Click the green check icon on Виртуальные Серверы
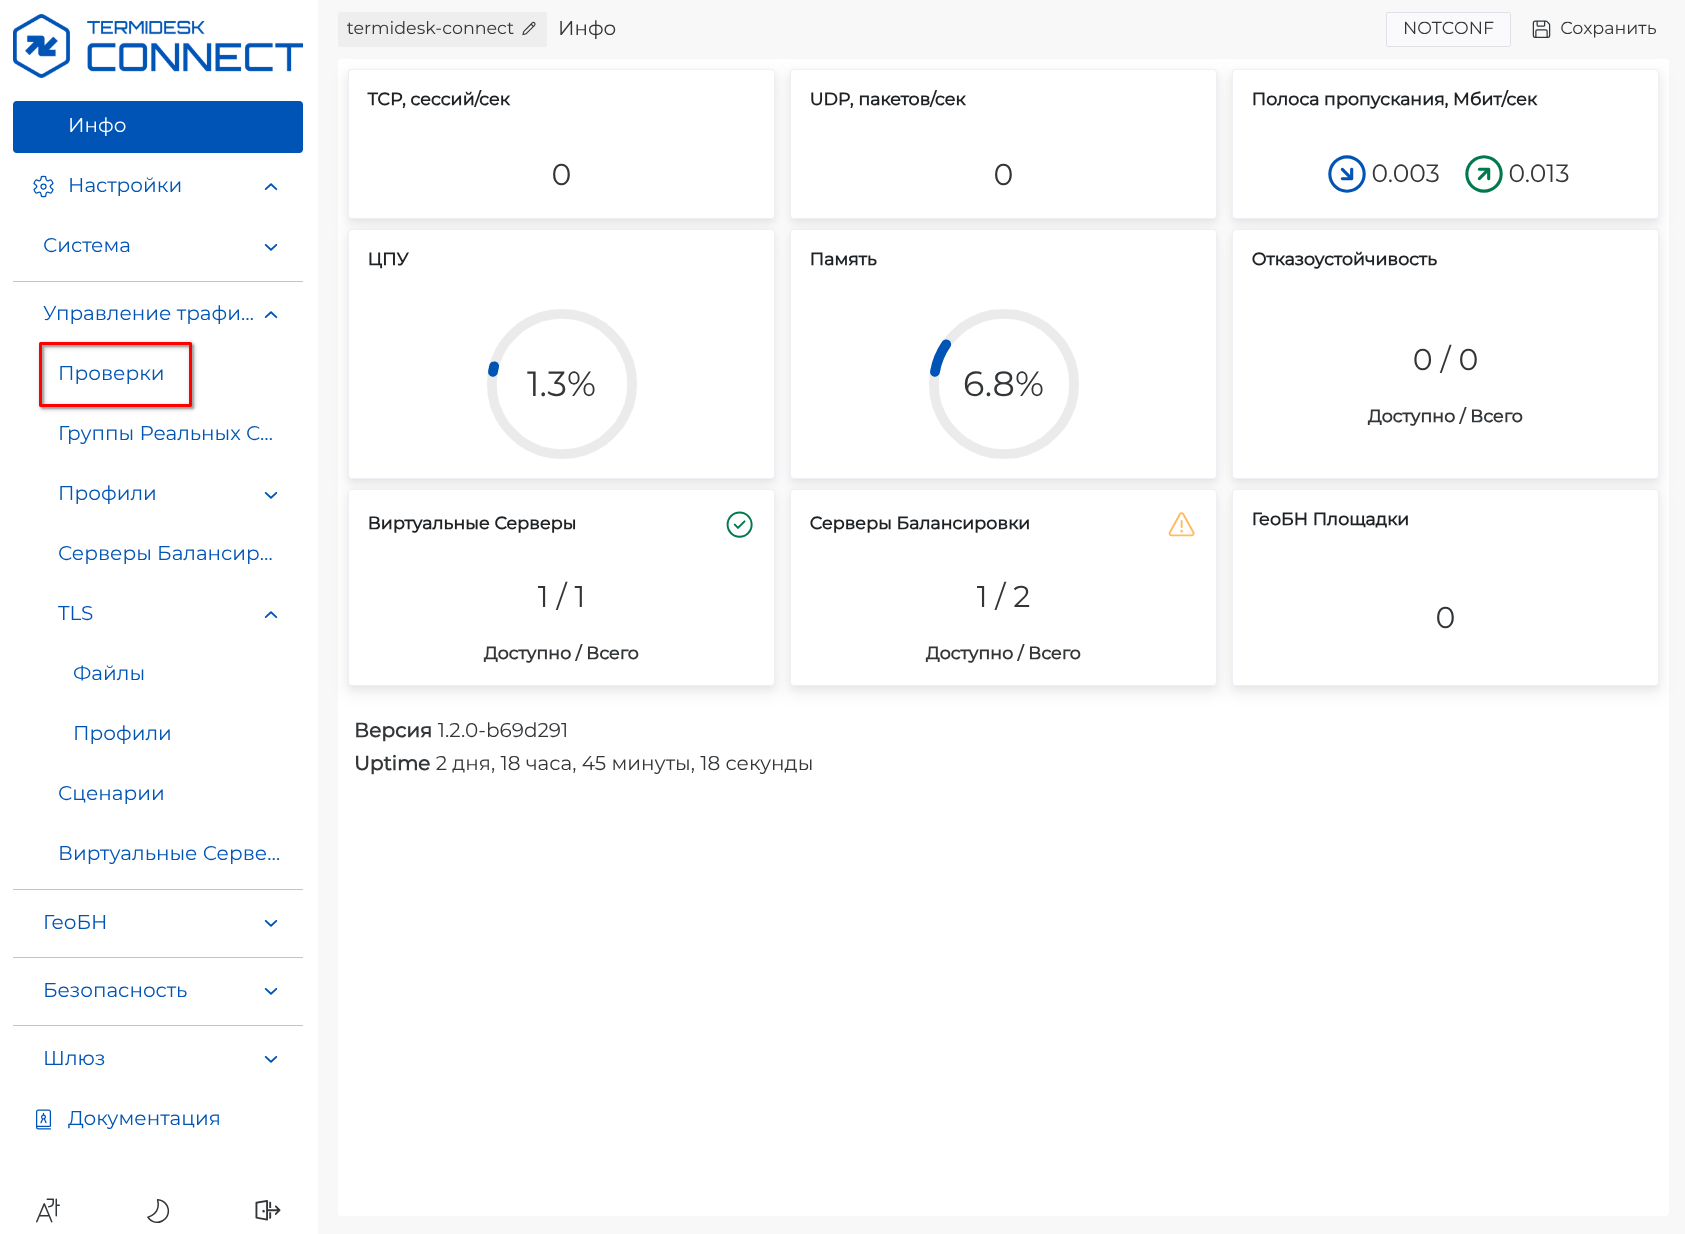1685x1234 pixels. (x=739, y=524)
